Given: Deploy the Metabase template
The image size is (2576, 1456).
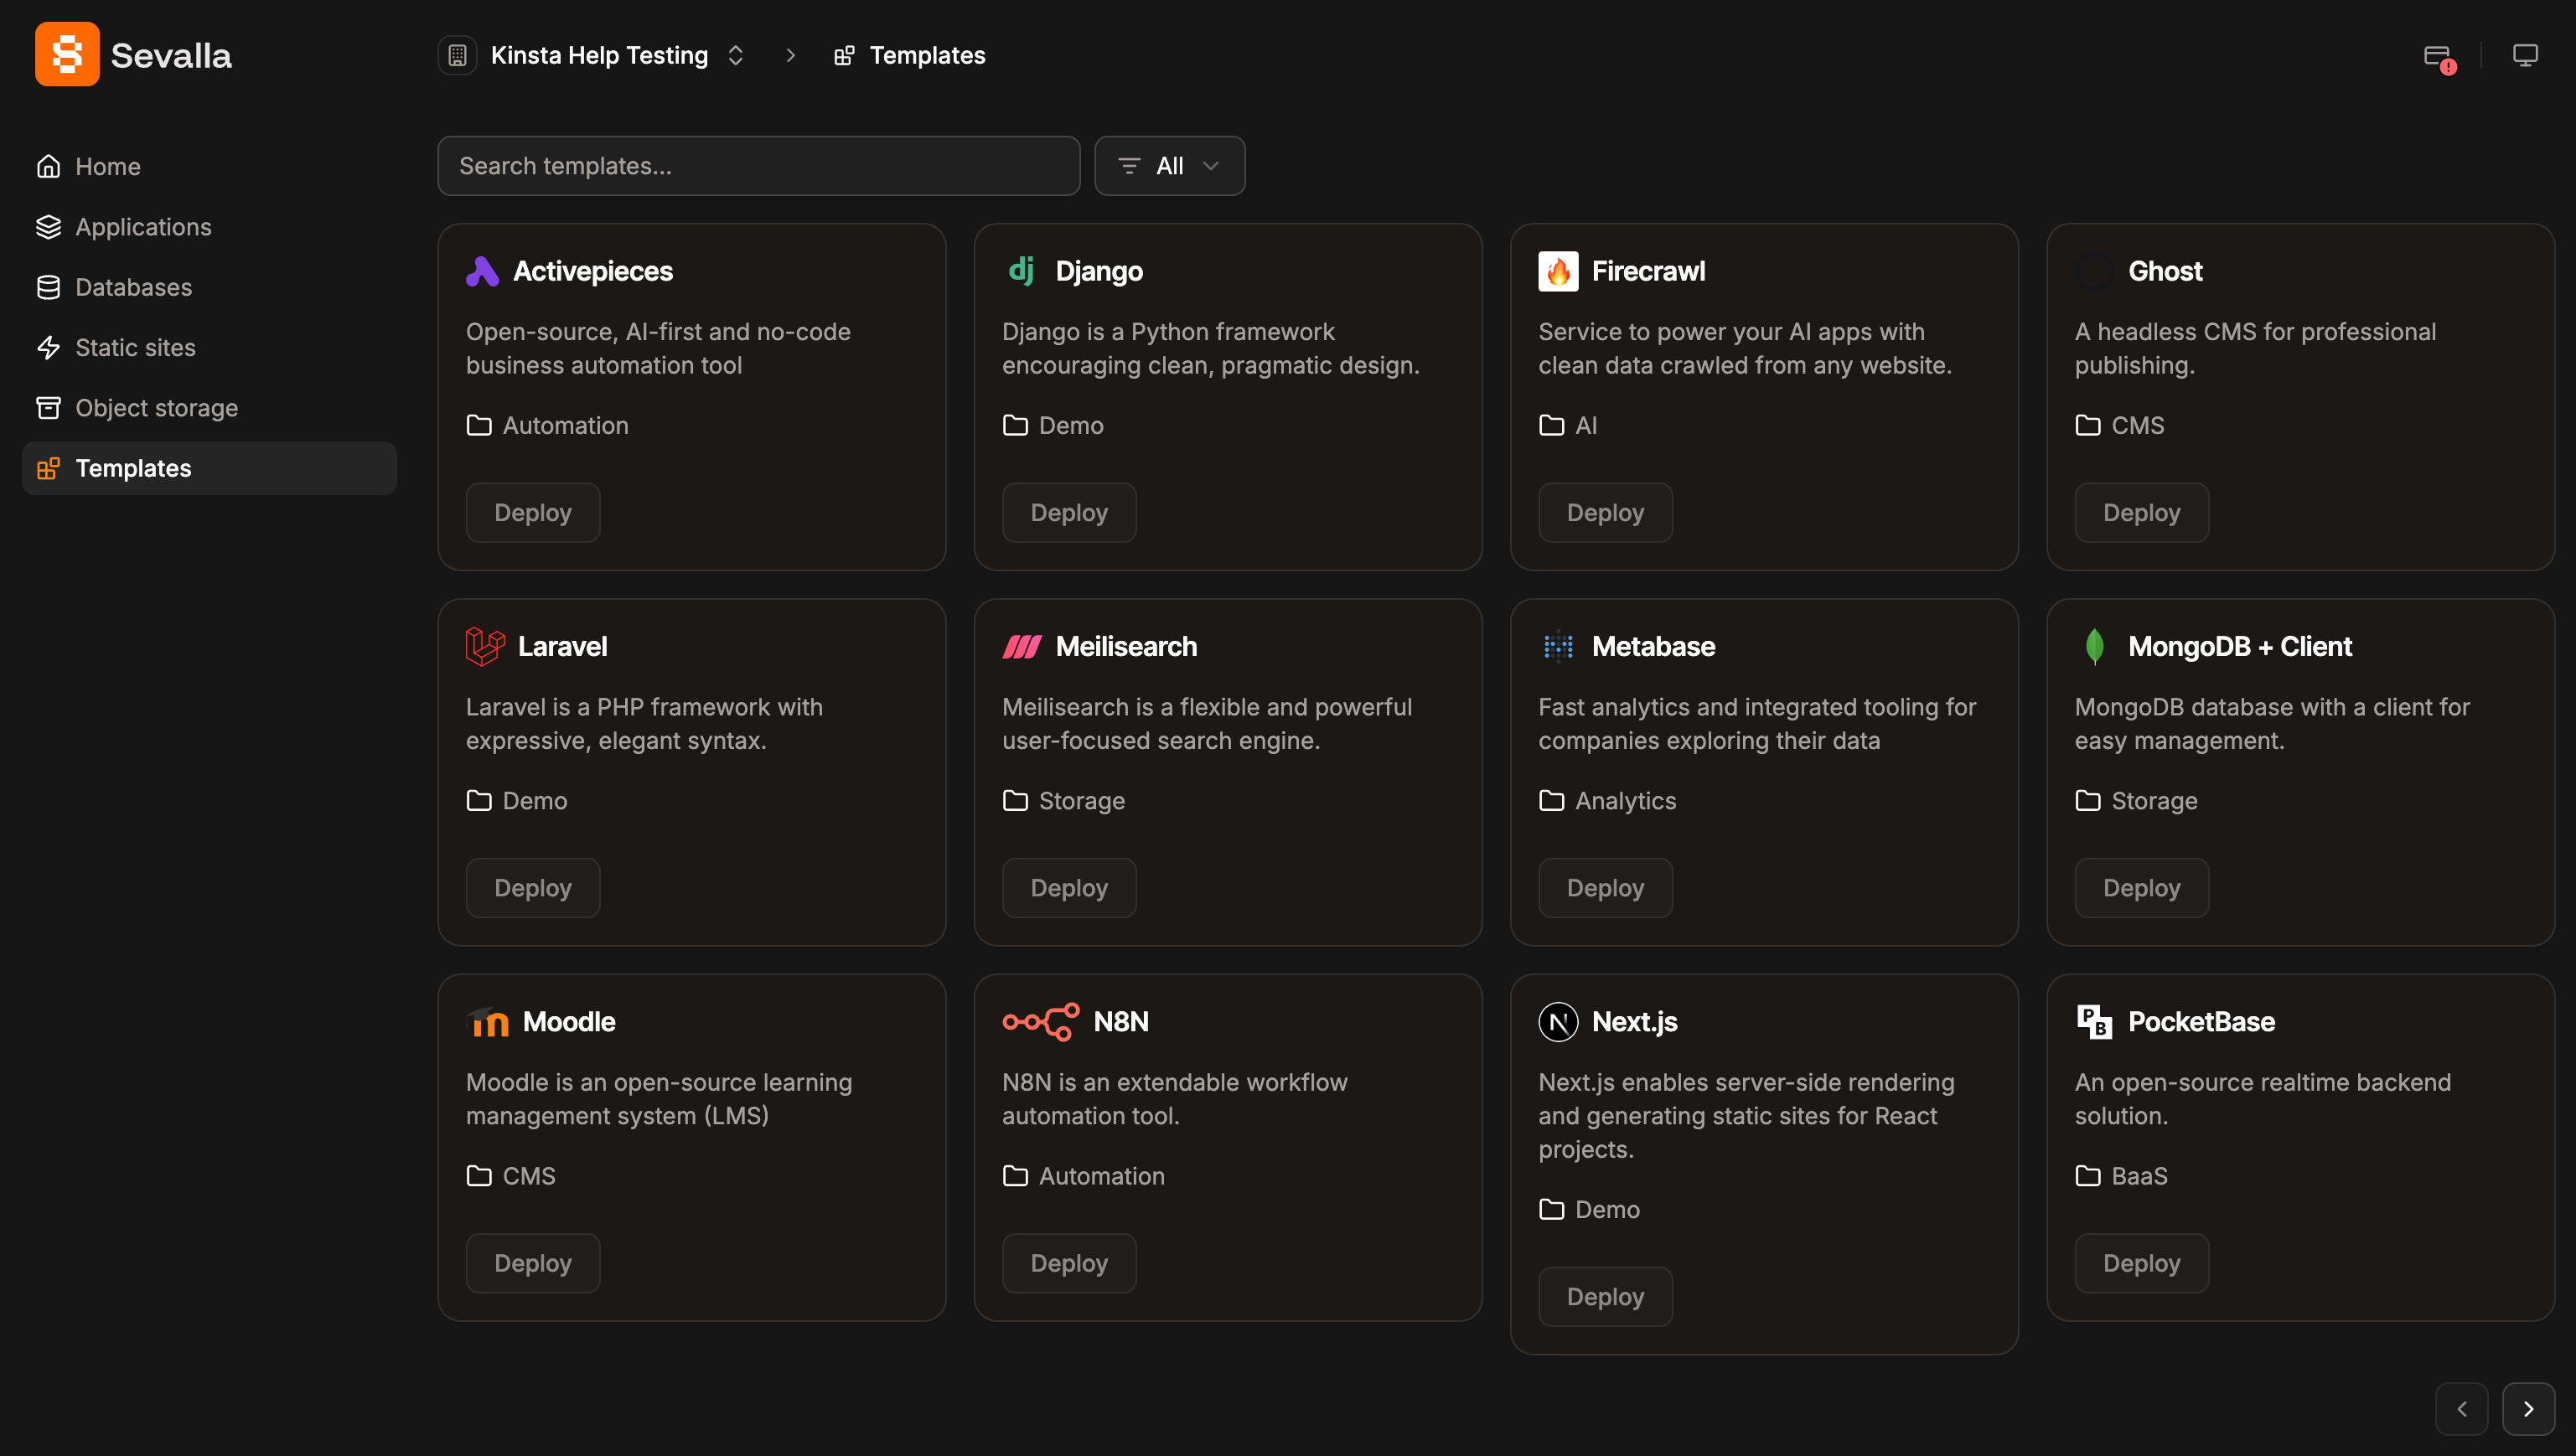Looking at the screenshot, I should [1604, 887].
